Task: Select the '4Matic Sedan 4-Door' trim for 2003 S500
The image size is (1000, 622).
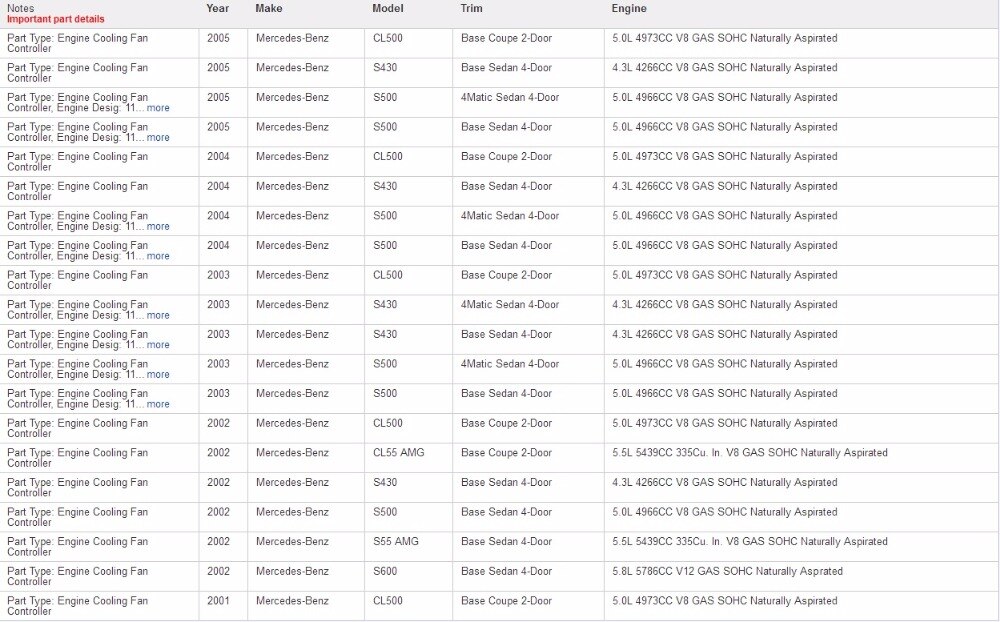Action: click(510, 364)
